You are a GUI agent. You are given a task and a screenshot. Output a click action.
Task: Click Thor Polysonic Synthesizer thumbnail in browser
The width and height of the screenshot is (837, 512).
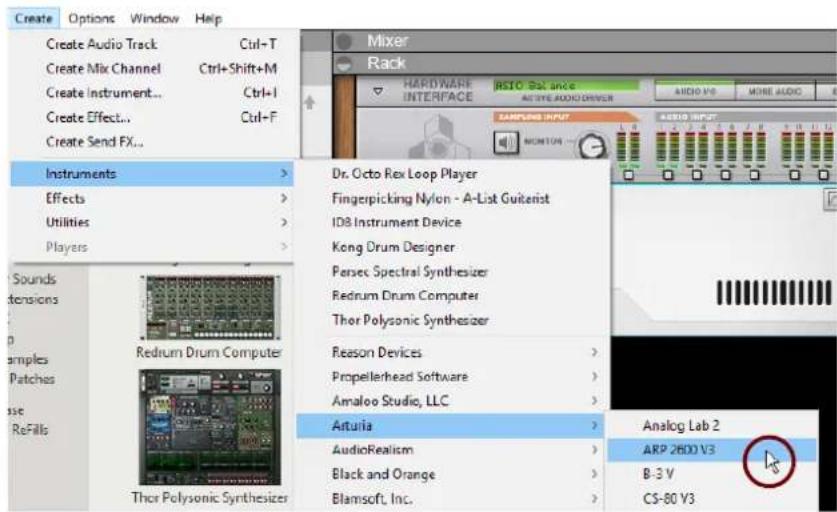(x=210, y=427)
